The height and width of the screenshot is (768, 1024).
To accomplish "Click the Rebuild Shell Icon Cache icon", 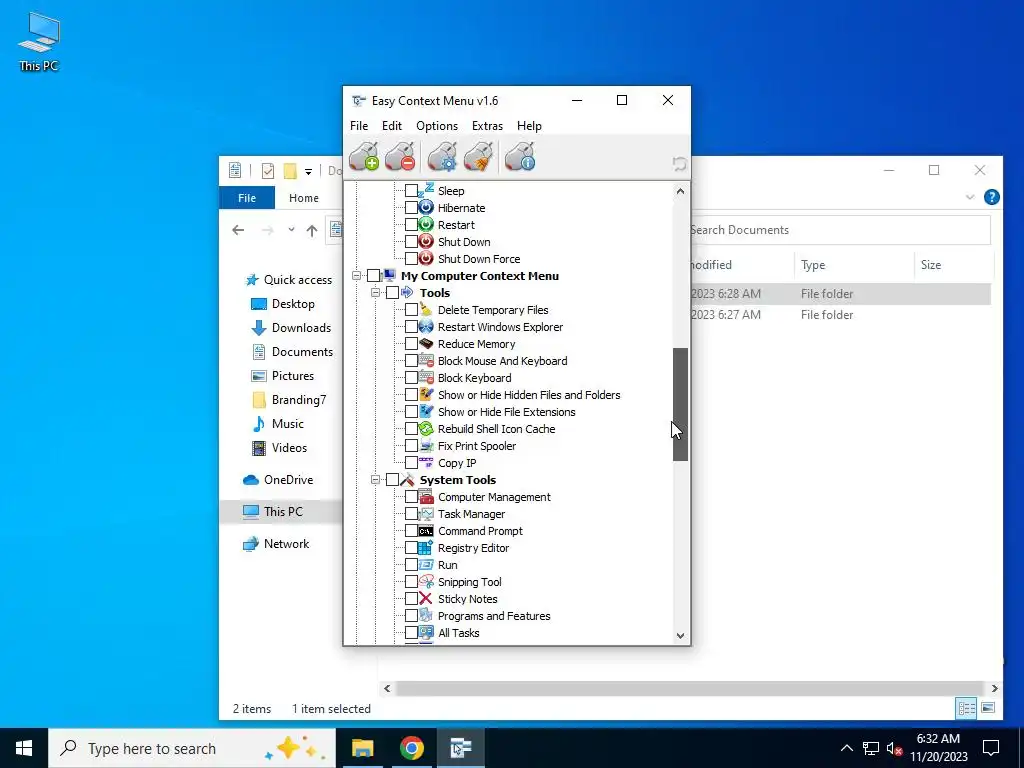I will click(426, 428).
